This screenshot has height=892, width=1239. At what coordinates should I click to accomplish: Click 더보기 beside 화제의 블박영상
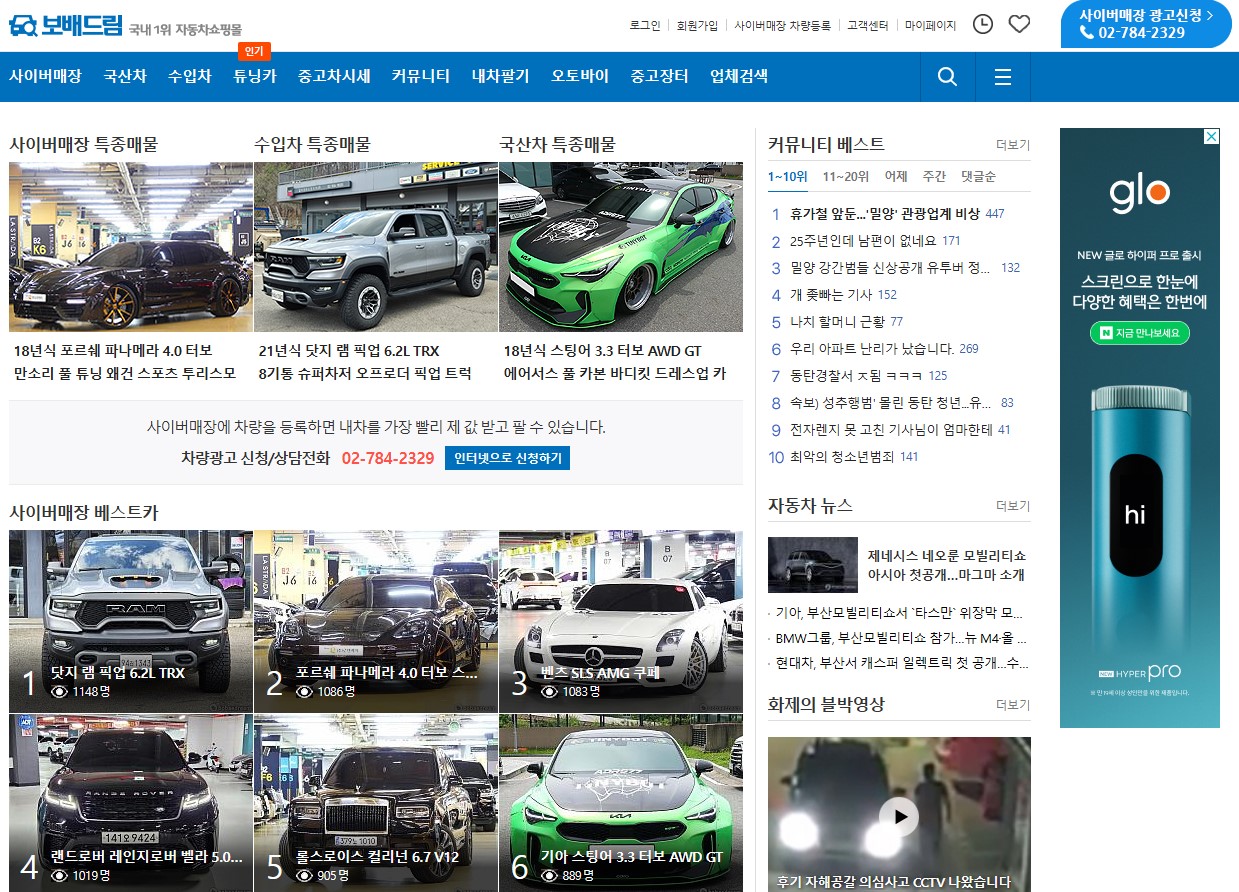[1013, 705]
